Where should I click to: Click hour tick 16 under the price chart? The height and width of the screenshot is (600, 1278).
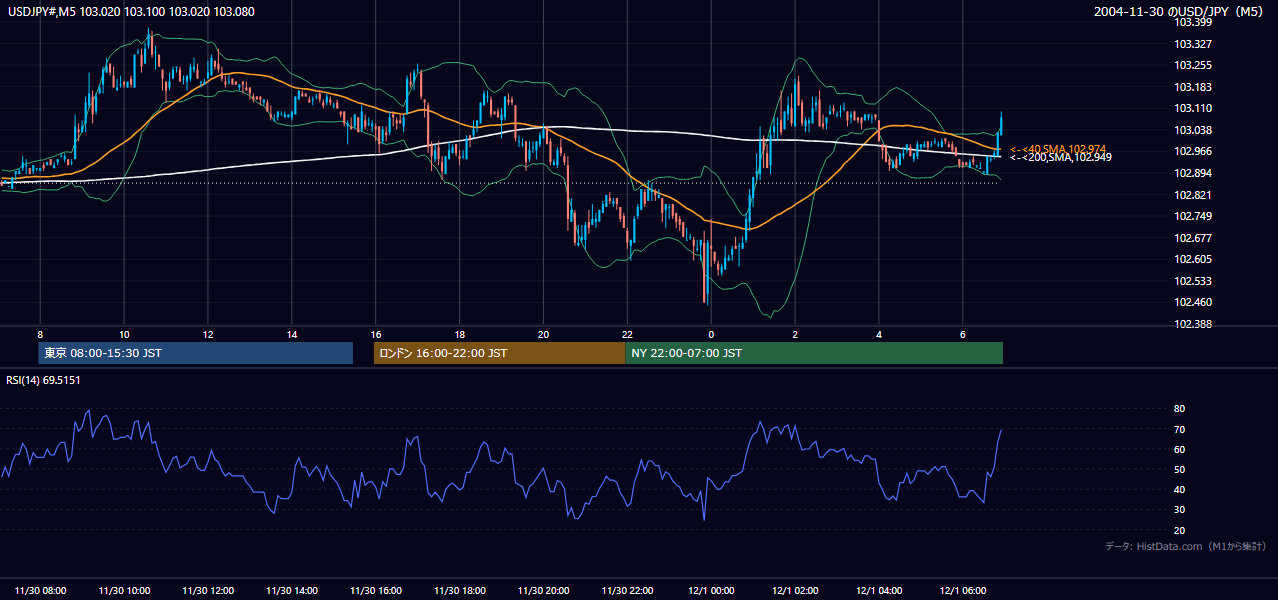376,333
